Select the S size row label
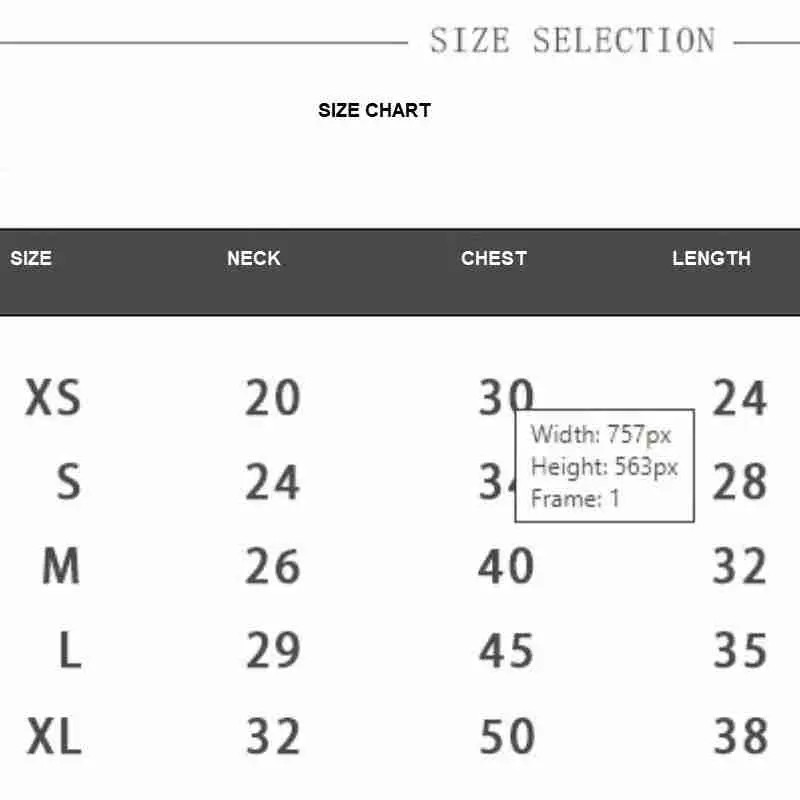800x800 pixels. pos(68,481)
